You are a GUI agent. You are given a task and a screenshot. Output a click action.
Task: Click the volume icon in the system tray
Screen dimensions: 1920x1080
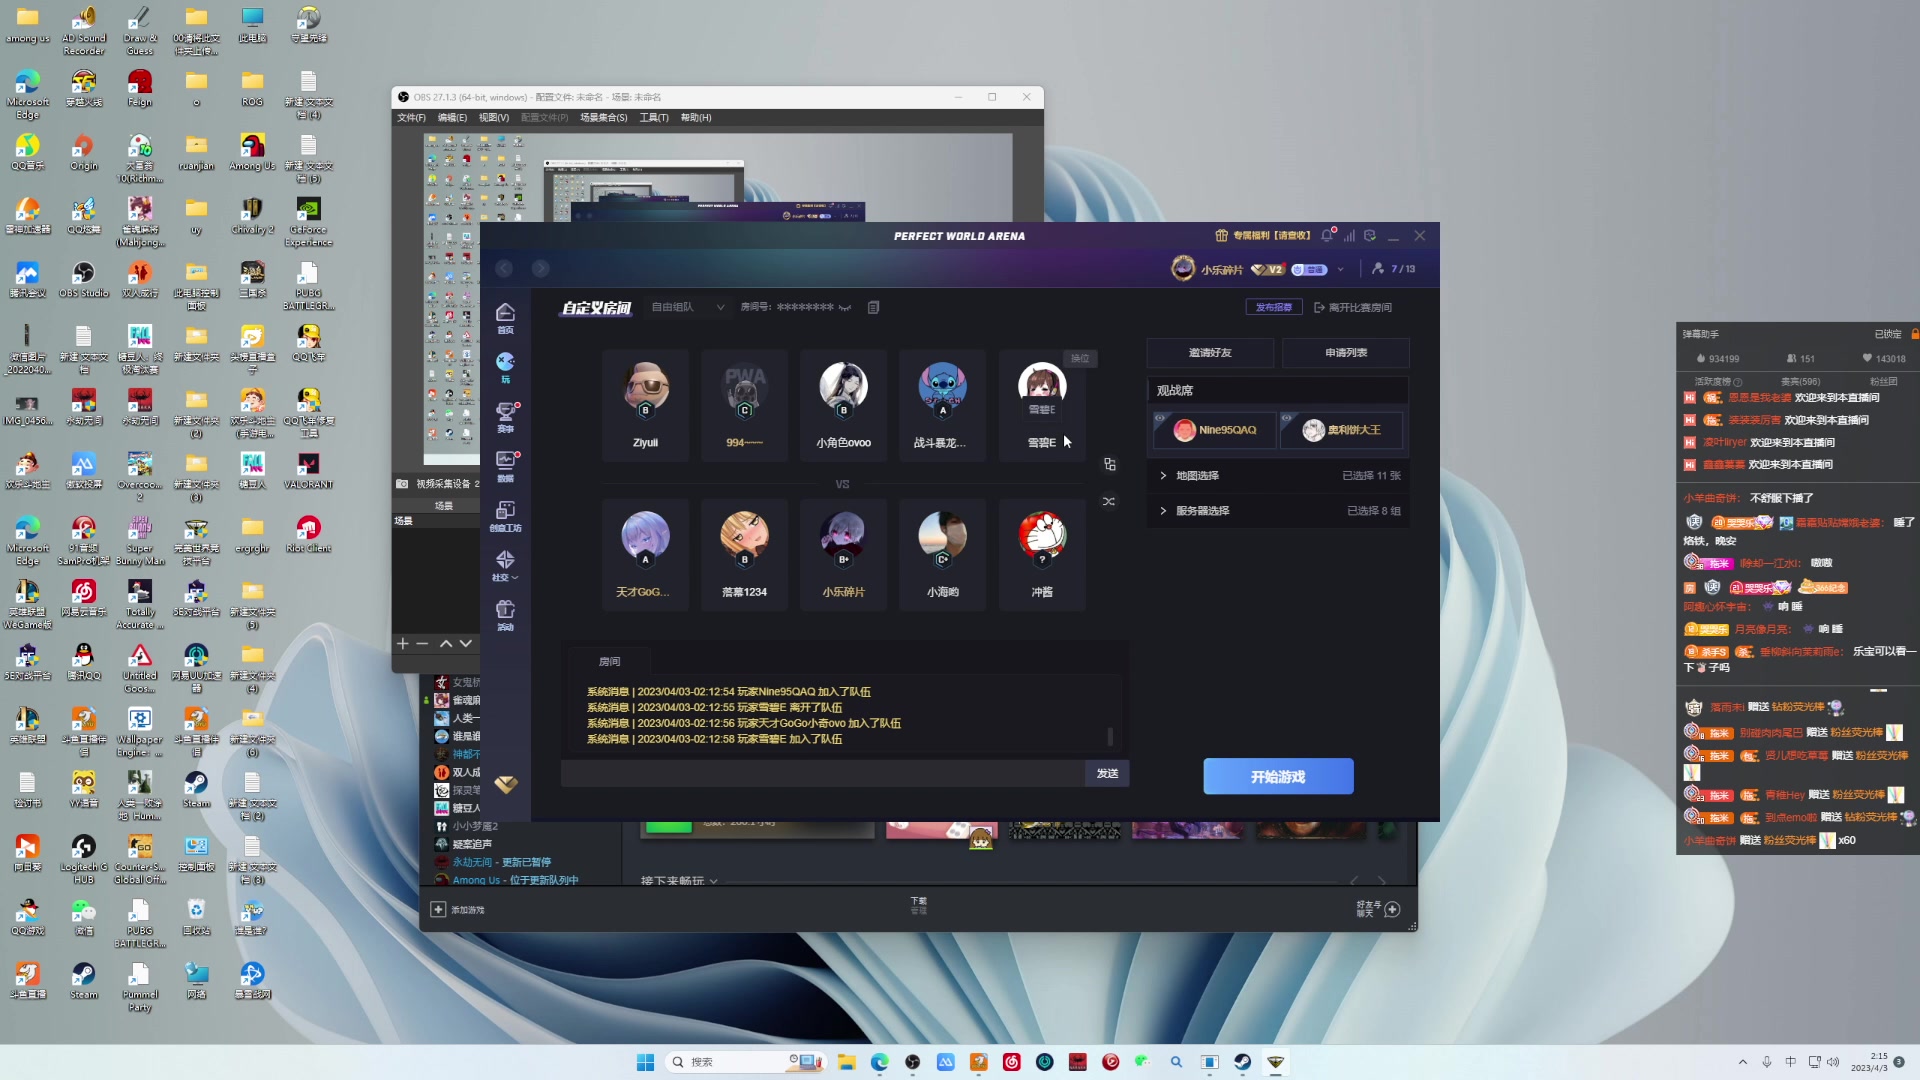click(x=1833, y=1062)
